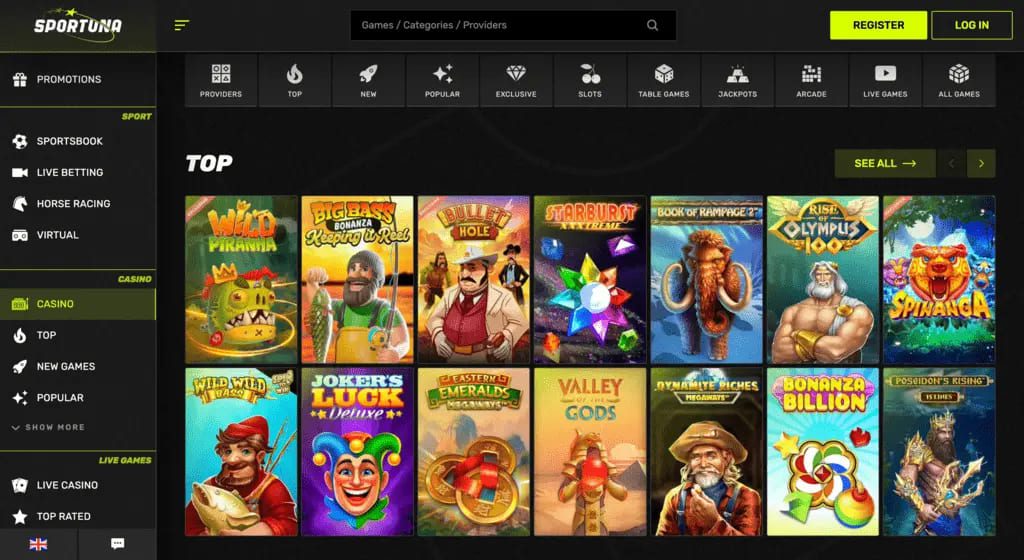Click the Sportsbook soccer ball icon
The height and width of the screenshot is (560, 1024).
(x=20, y=141)
